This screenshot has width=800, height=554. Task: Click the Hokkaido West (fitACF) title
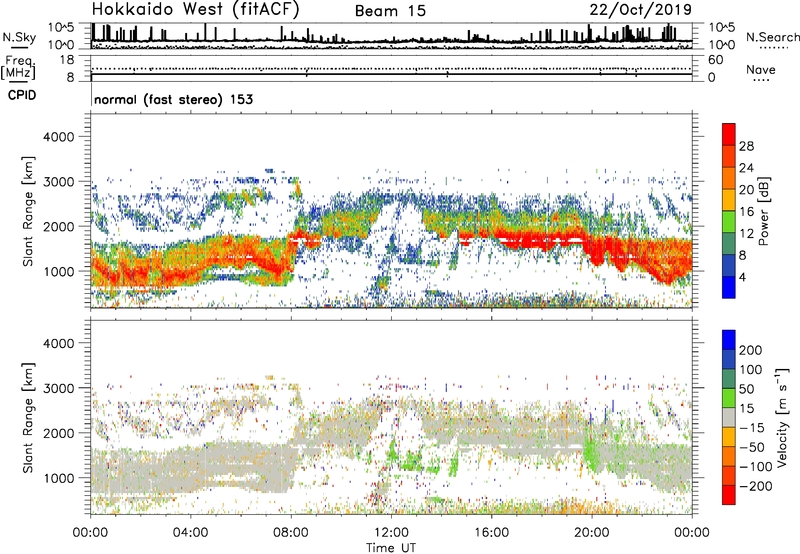[195, 10]
